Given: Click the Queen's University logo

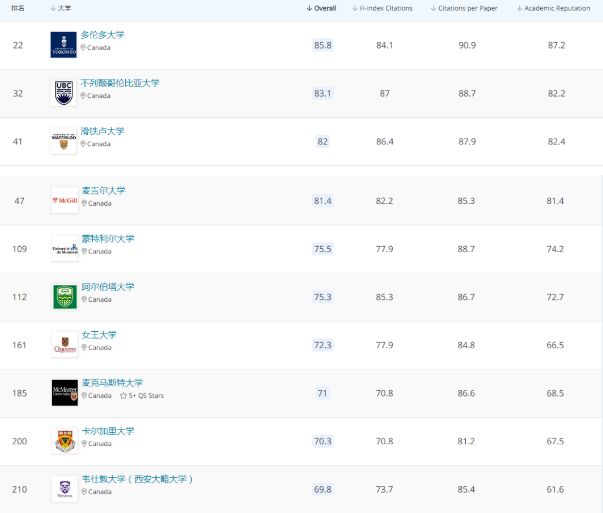Looking at the screenshot, I should coord(65,345).
